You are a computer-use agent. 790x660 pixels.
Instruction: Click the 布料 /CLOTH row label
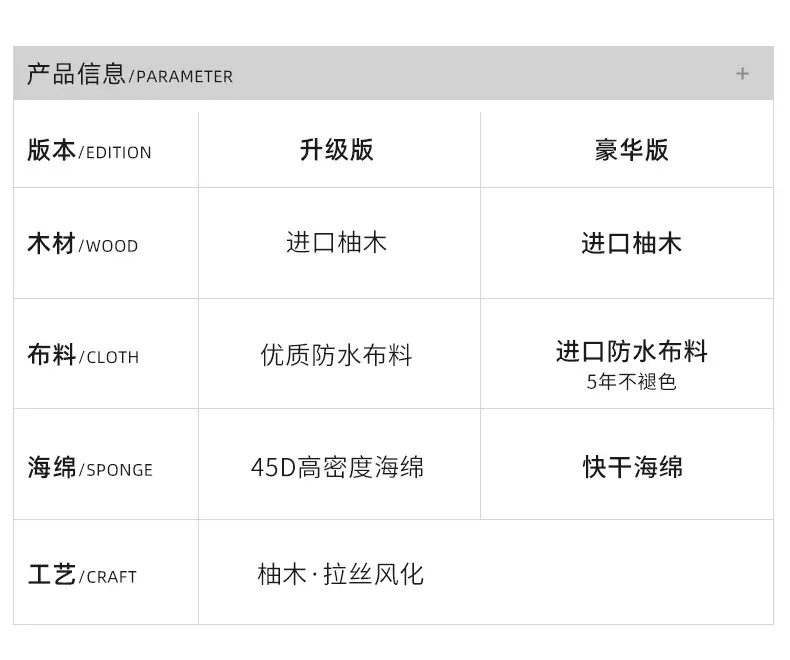click(83, 355)
